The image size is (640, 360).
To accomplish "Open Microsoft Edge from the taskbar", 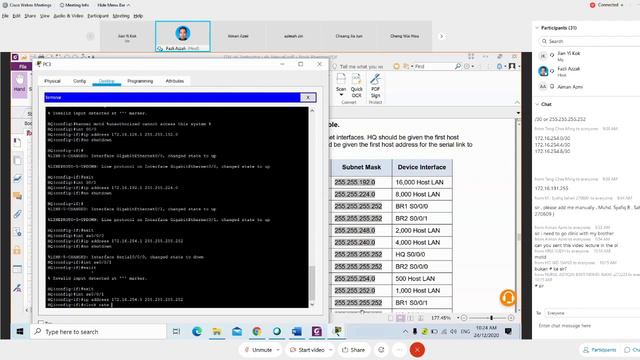I will point(197,332).
